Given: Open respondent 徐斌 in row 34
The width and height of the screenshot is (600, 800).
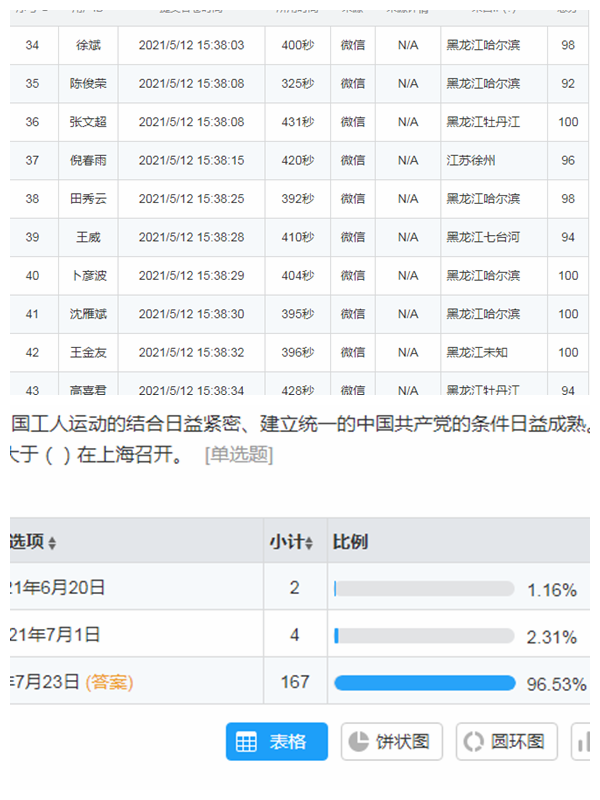Looking at the screenshot, I should [89, 46].
